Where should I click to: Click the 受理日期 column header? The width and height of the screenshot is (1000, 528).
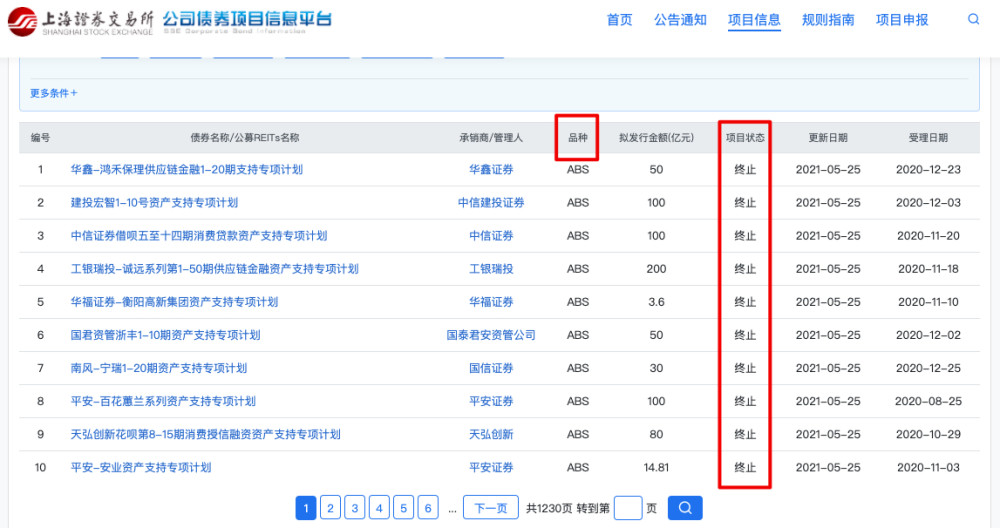pyautogui.click(x=928, y=138)
